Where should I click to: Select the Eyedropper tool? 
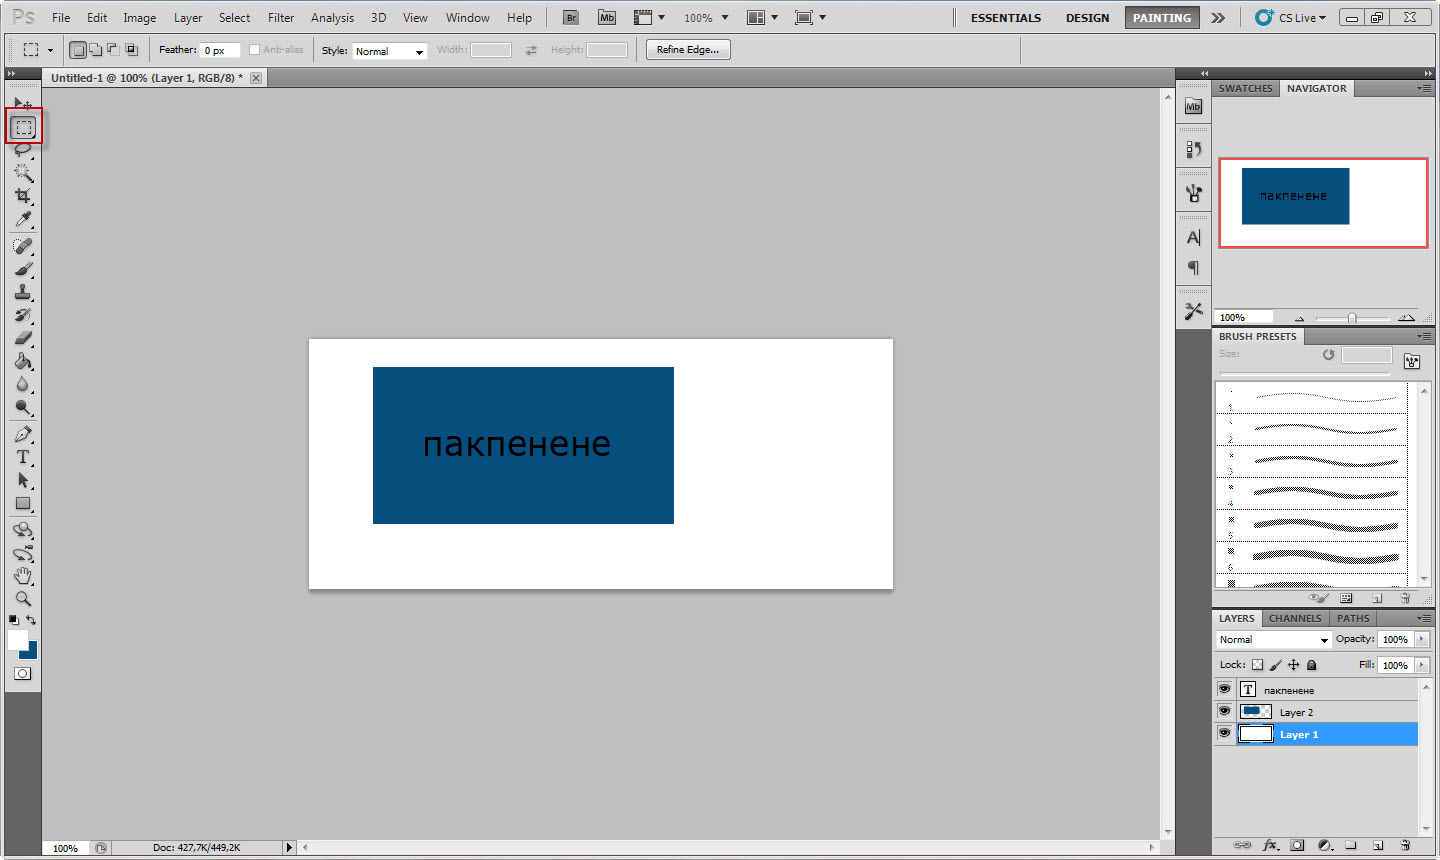pos(23,220)
